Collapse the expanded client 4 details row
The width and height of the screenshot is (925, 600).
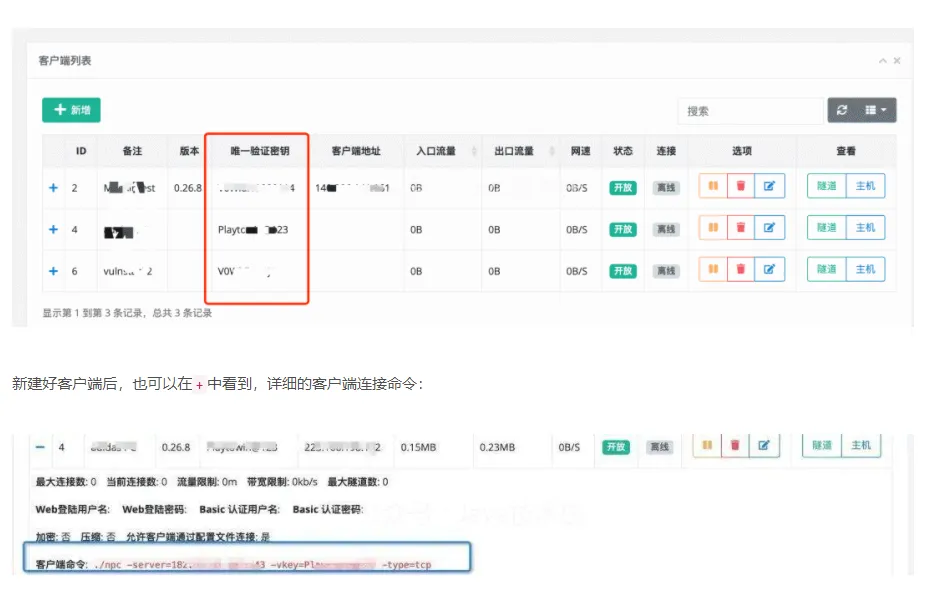point(40,447)
